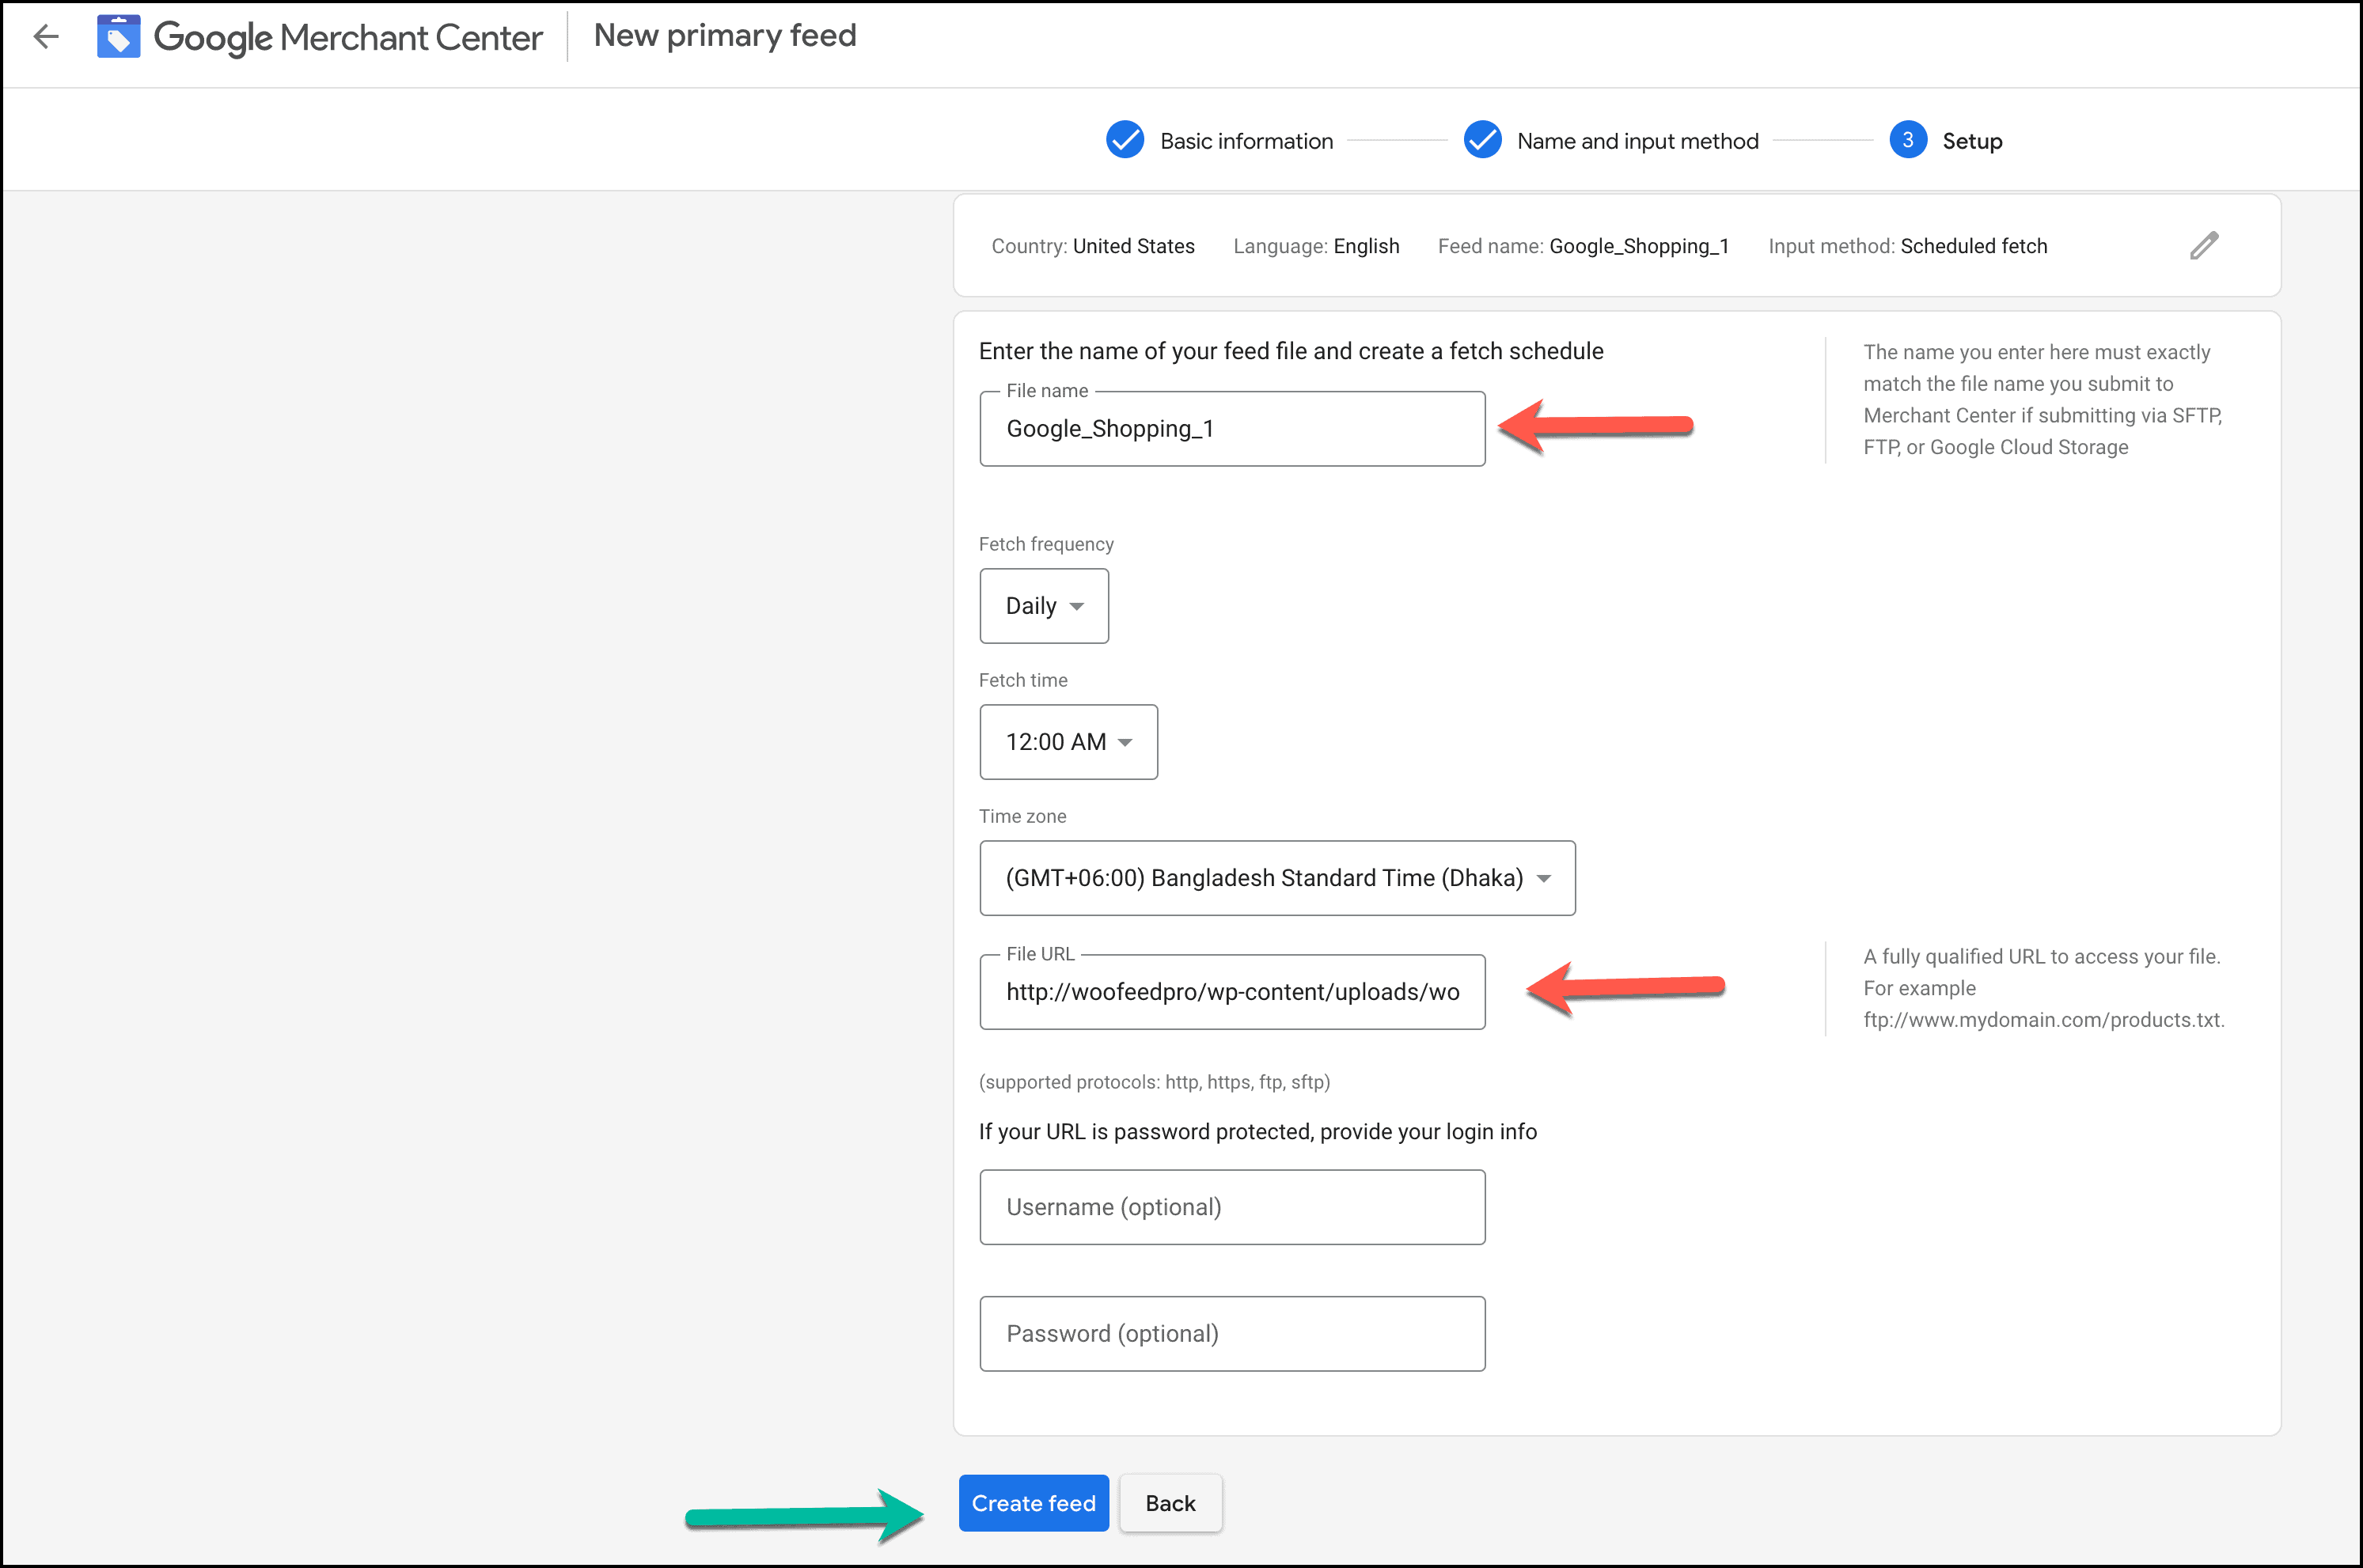2363x1568 pixels.
Task: Open the Google Merchant Center logo icon
Action: (x=119, y=37)
